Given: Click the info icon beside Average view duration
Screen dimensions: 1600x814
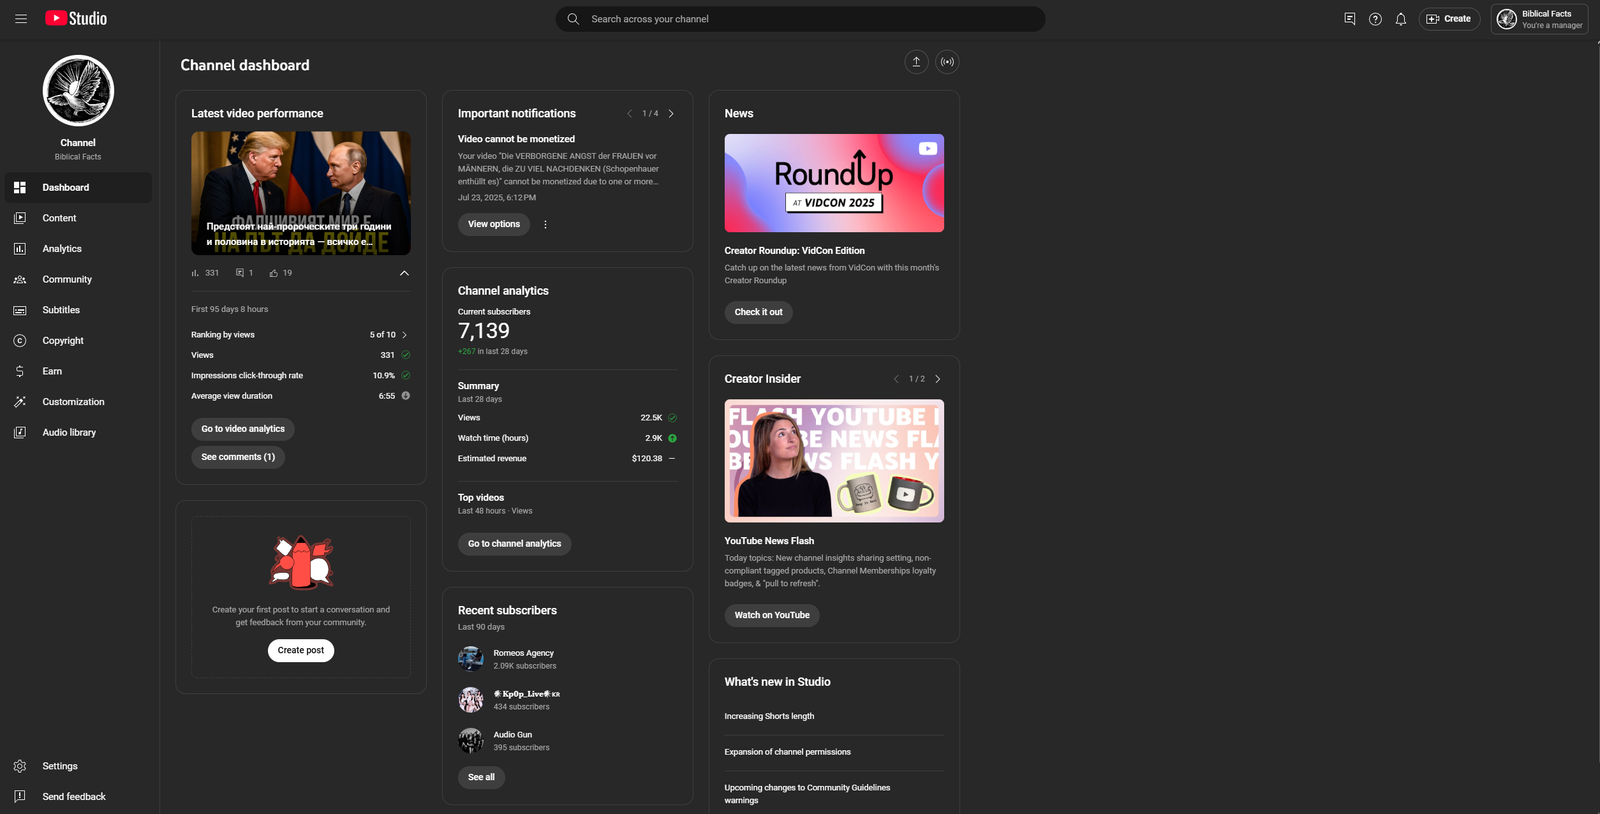Looking at the screenshot, I should point(405,396).
